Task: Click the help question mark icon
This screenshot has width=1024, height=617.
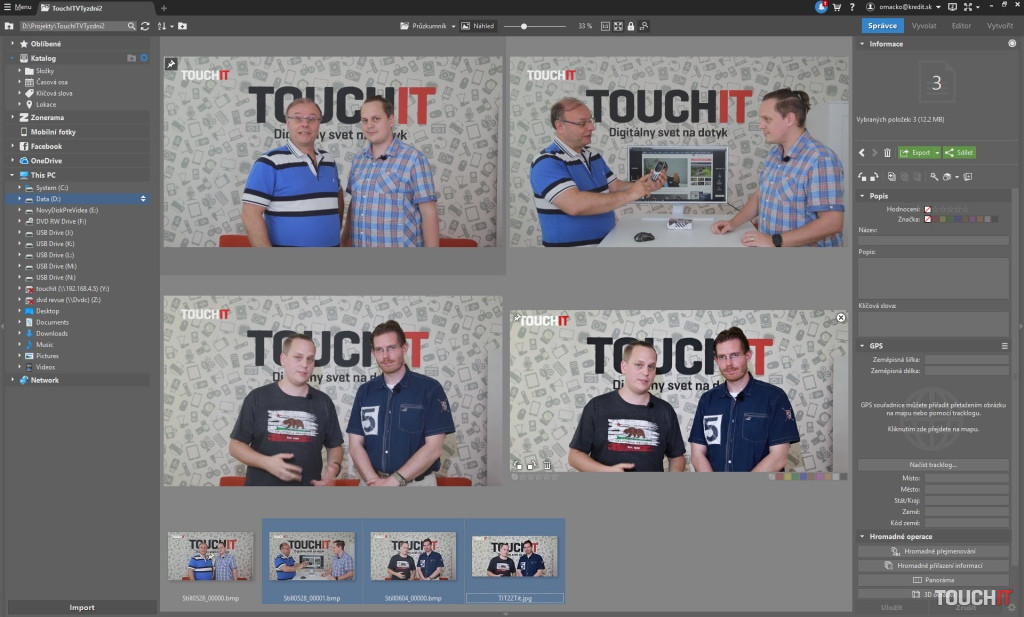Action: coord(851,7)
